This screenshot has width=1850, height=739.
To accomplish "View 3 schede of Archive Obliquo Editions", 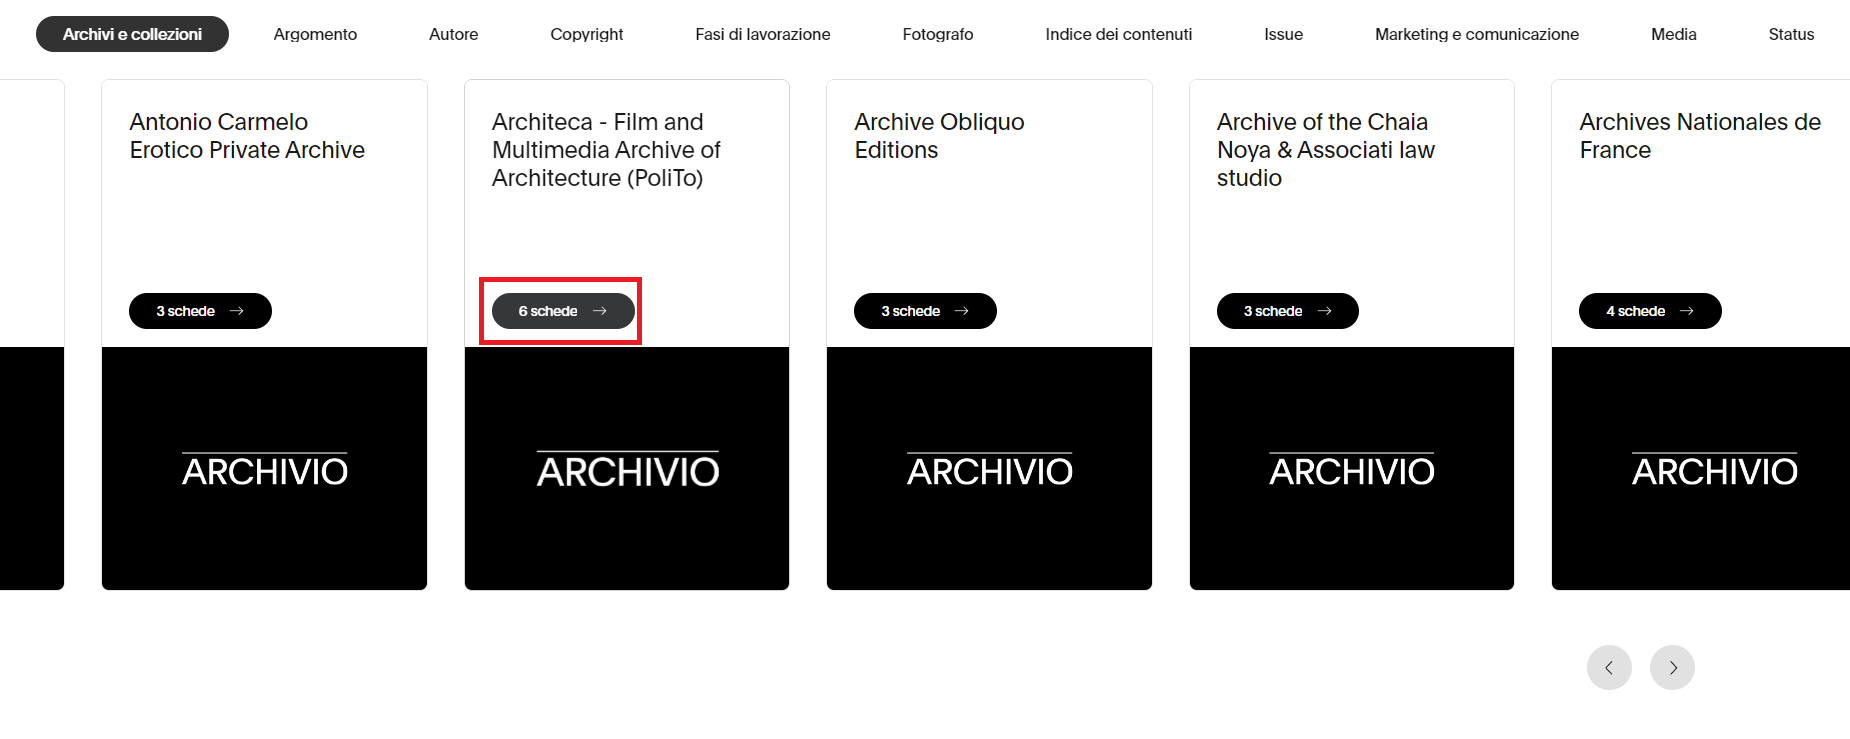I will (x=925, y=311).
